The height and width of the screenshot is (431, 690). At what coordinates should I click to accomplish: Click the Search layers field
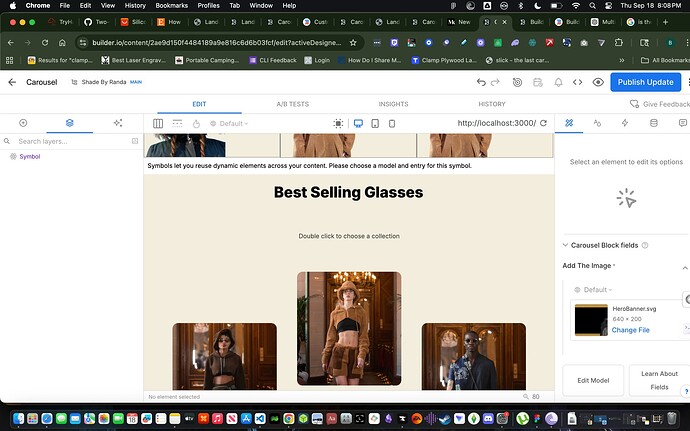click(73, 141)
